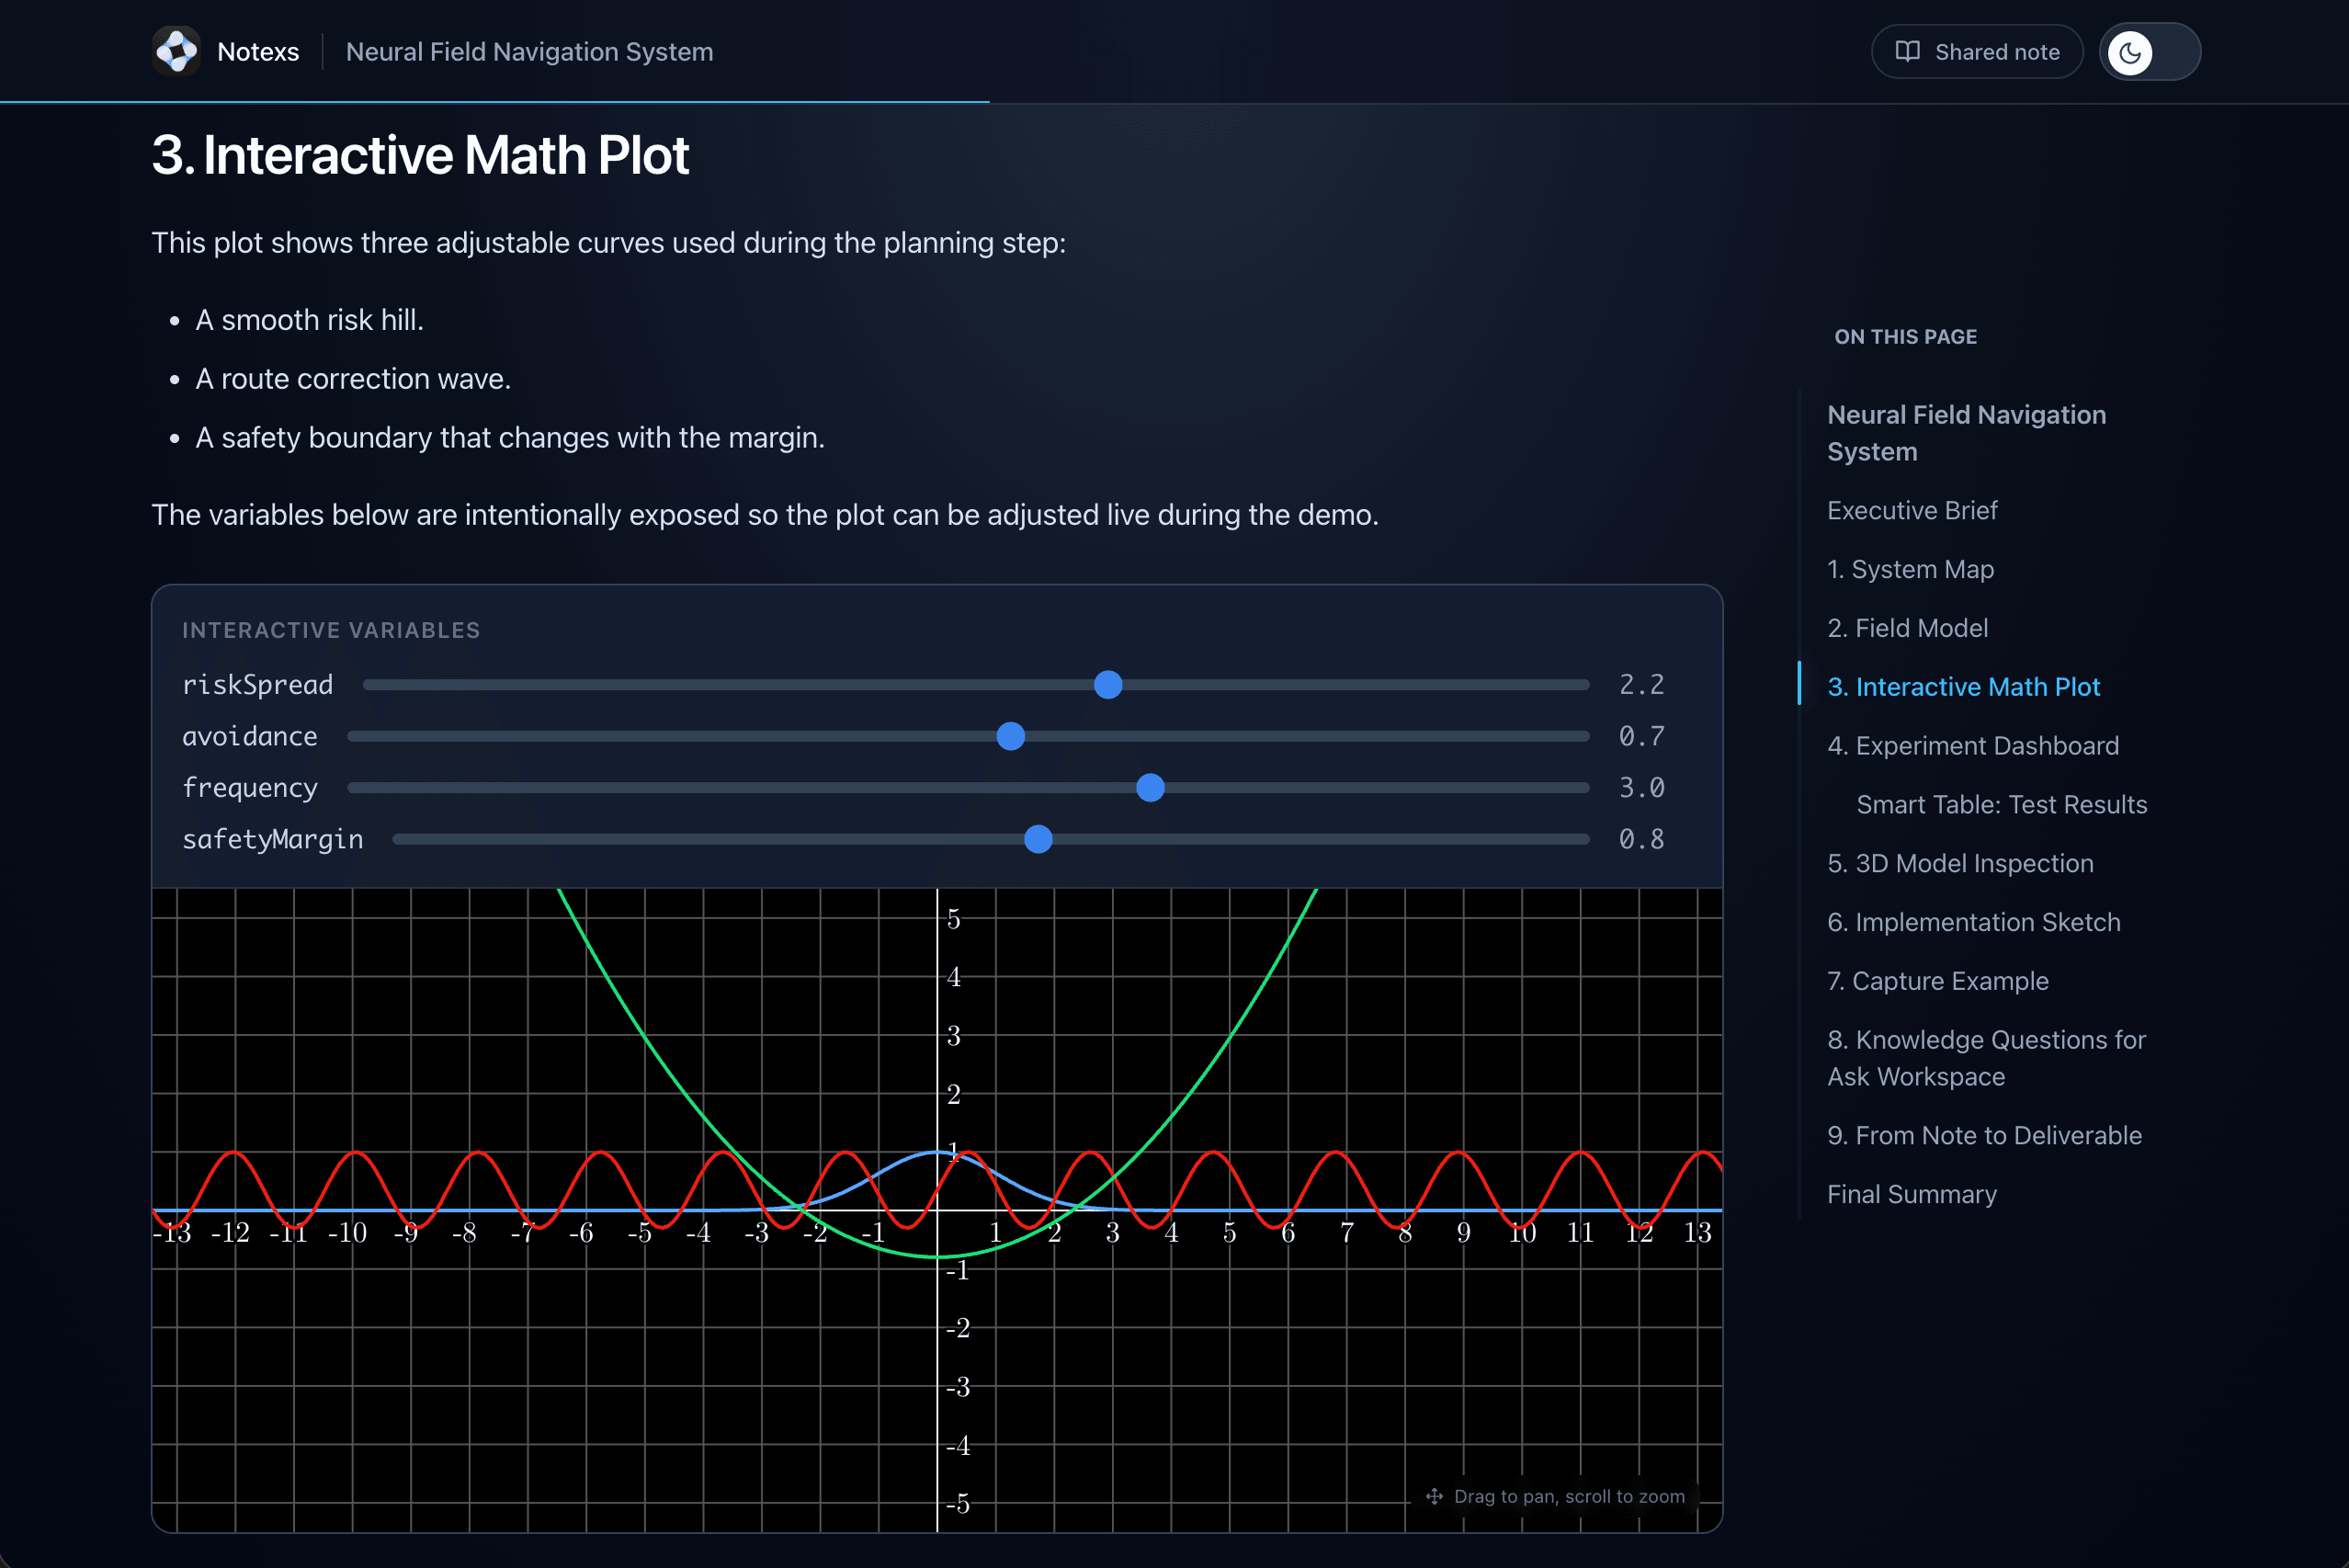
Task: Go to Executive Brief section
Action: coord(1911,510)
